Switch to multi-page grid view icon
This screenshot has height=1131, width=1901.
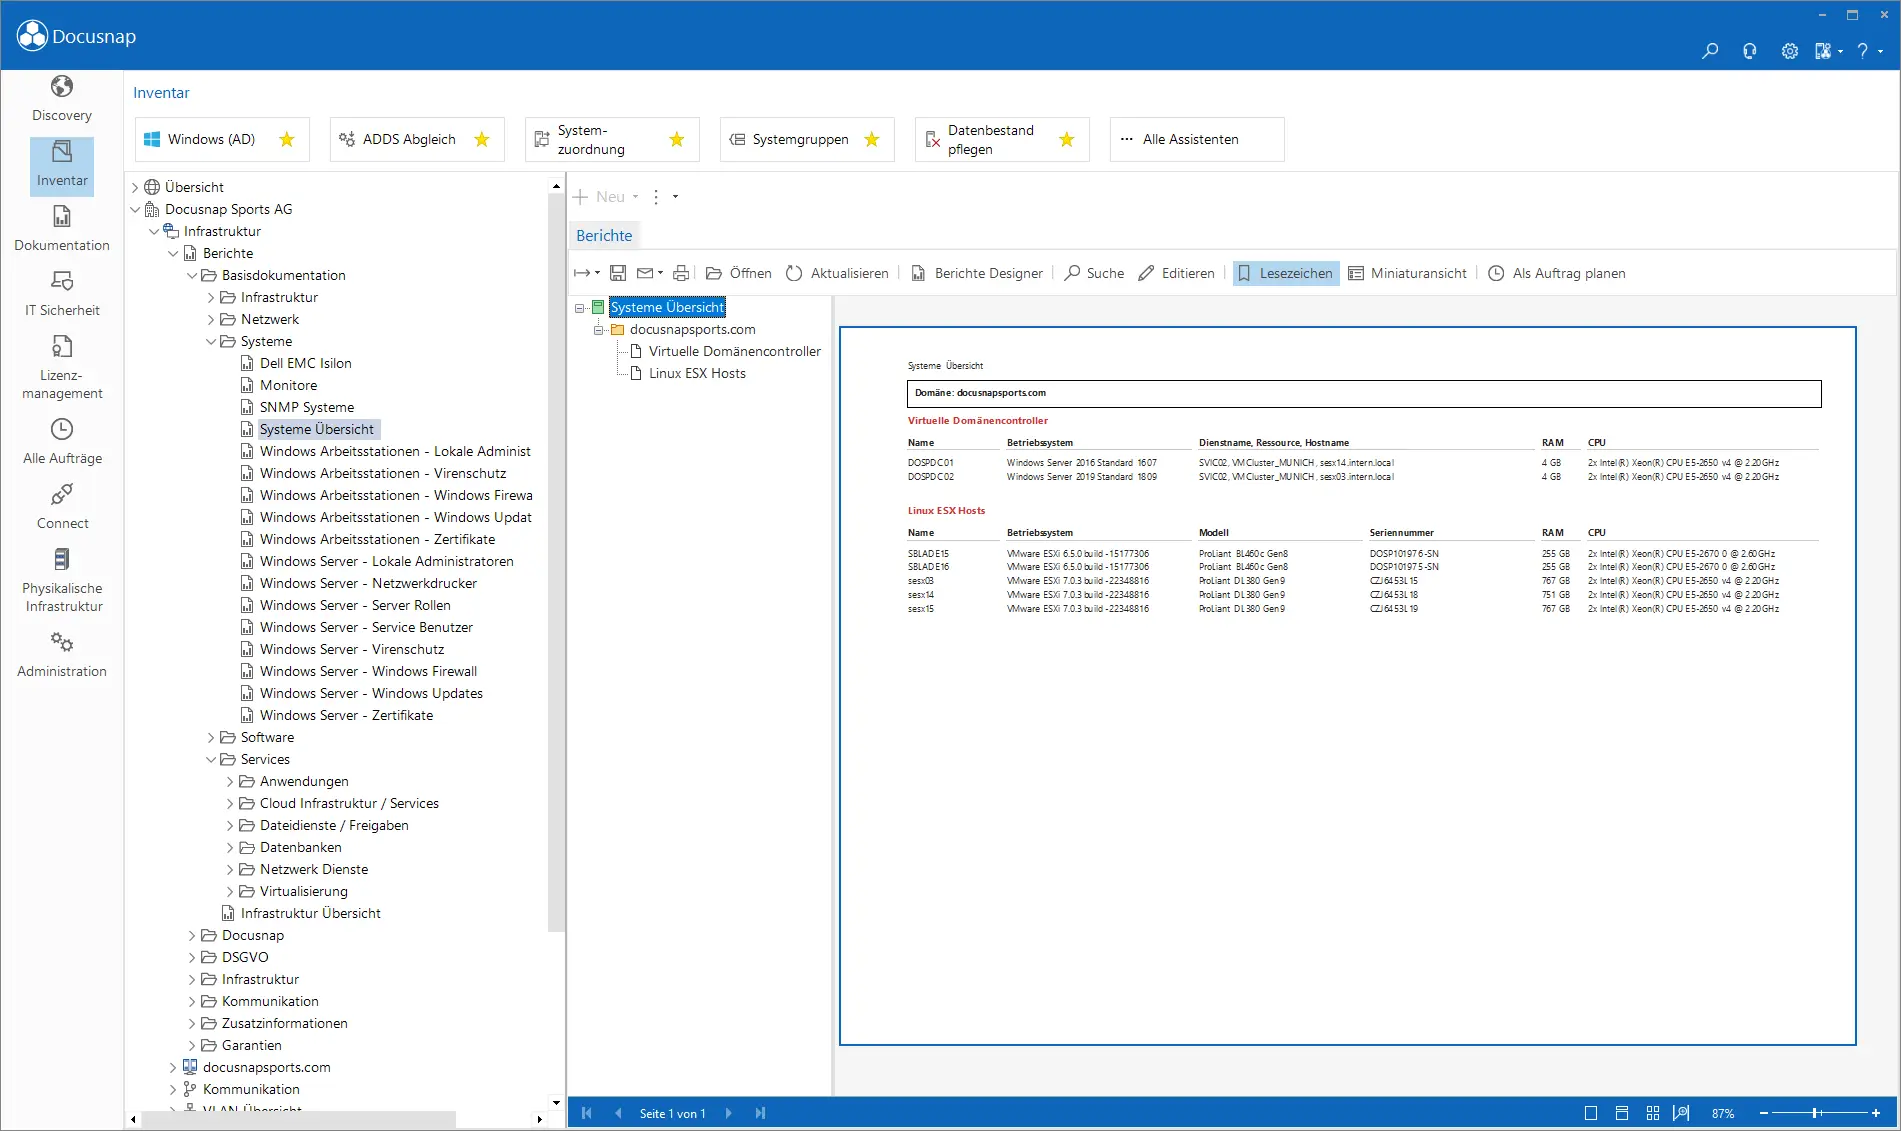1653,1113
